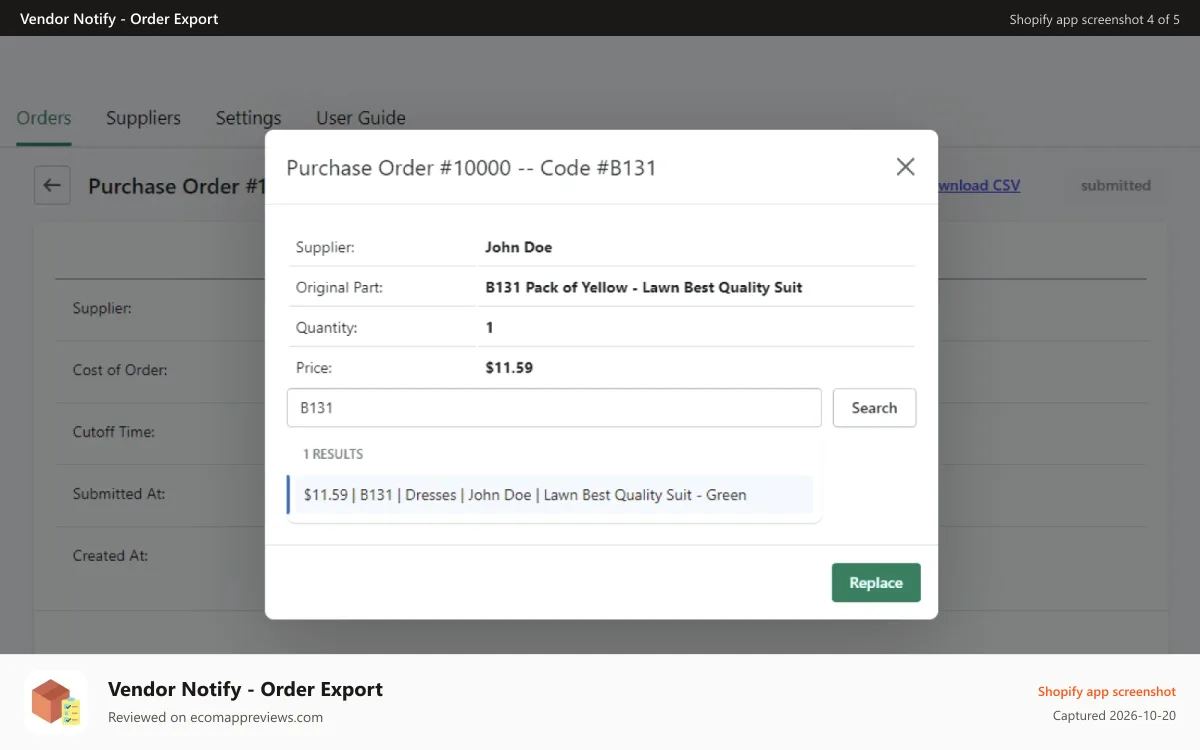Click Supplier: label on the background page
Screen dimensions: 1200x750
click(x=102, y=308)
